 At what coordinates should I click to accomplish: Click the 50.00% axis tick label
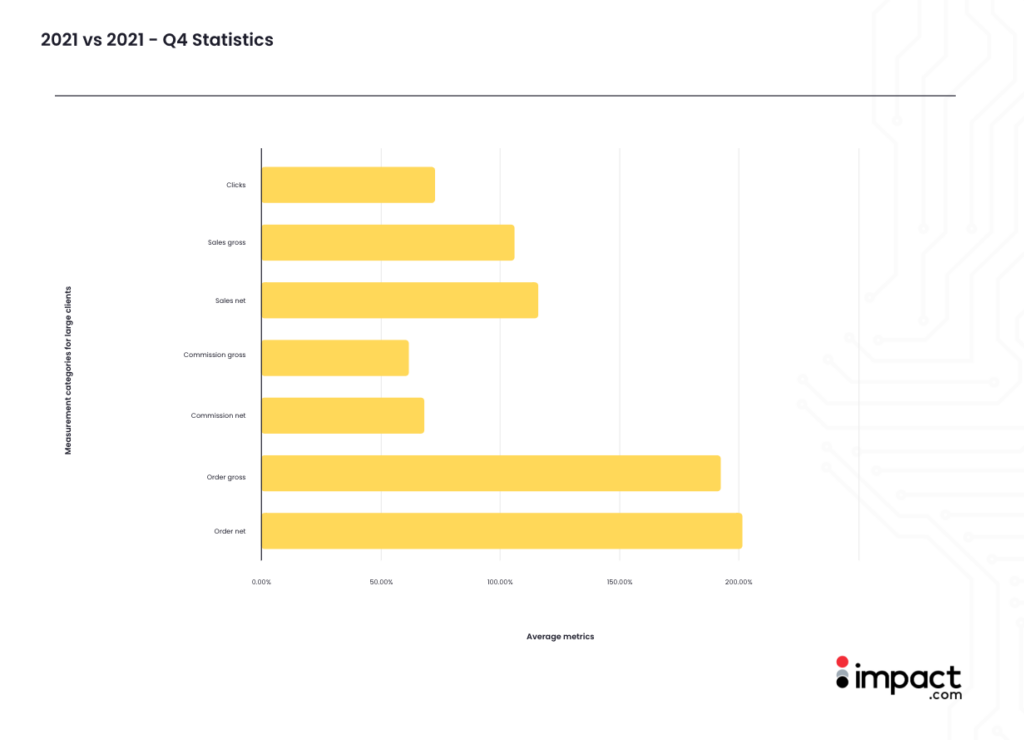[381, 582]
